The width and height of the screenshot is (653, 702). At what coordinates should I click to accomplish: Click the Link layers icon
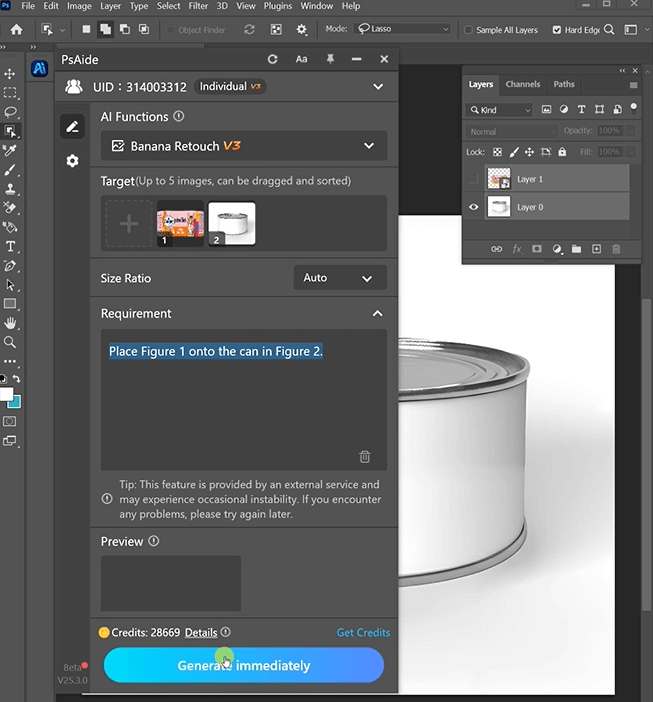[496, 249]
